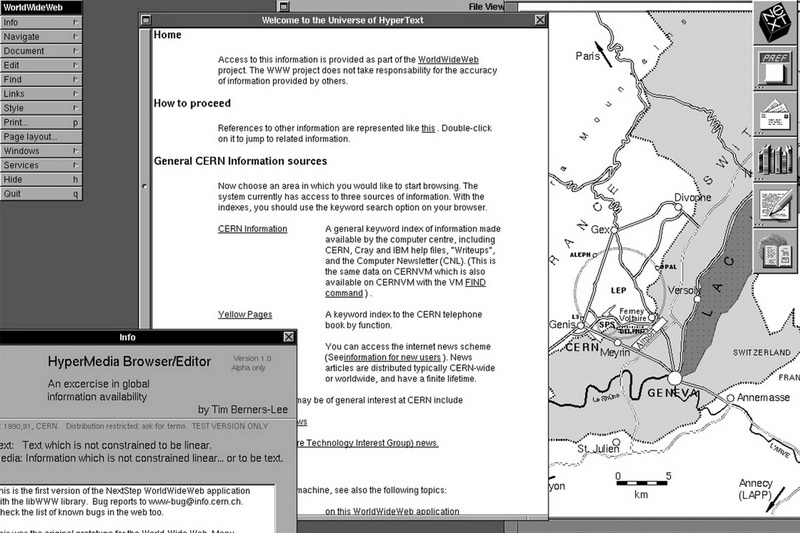Click the 'How to proceed' heading

click(x=192, y=104)
